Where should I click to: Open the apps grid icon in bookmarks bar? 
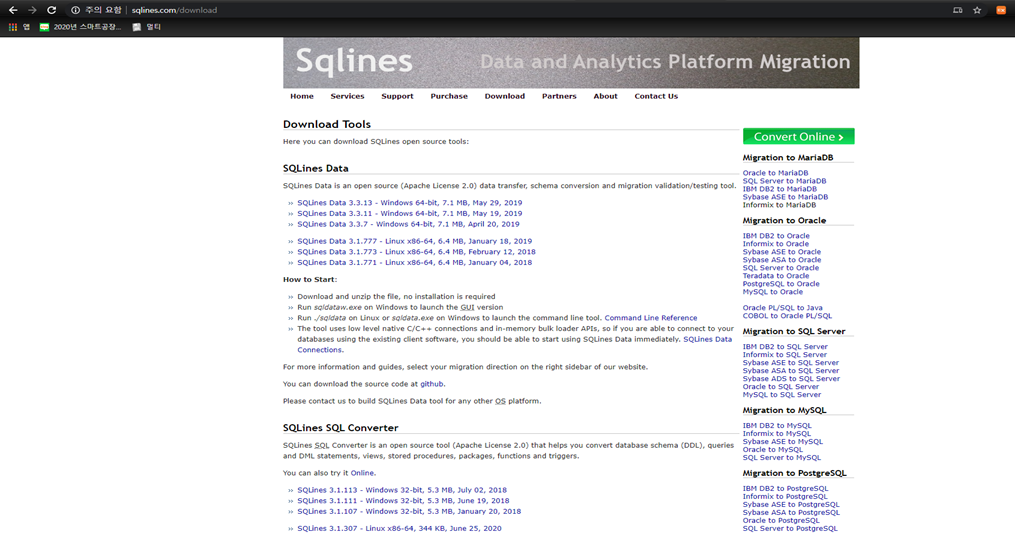(13, 27)
